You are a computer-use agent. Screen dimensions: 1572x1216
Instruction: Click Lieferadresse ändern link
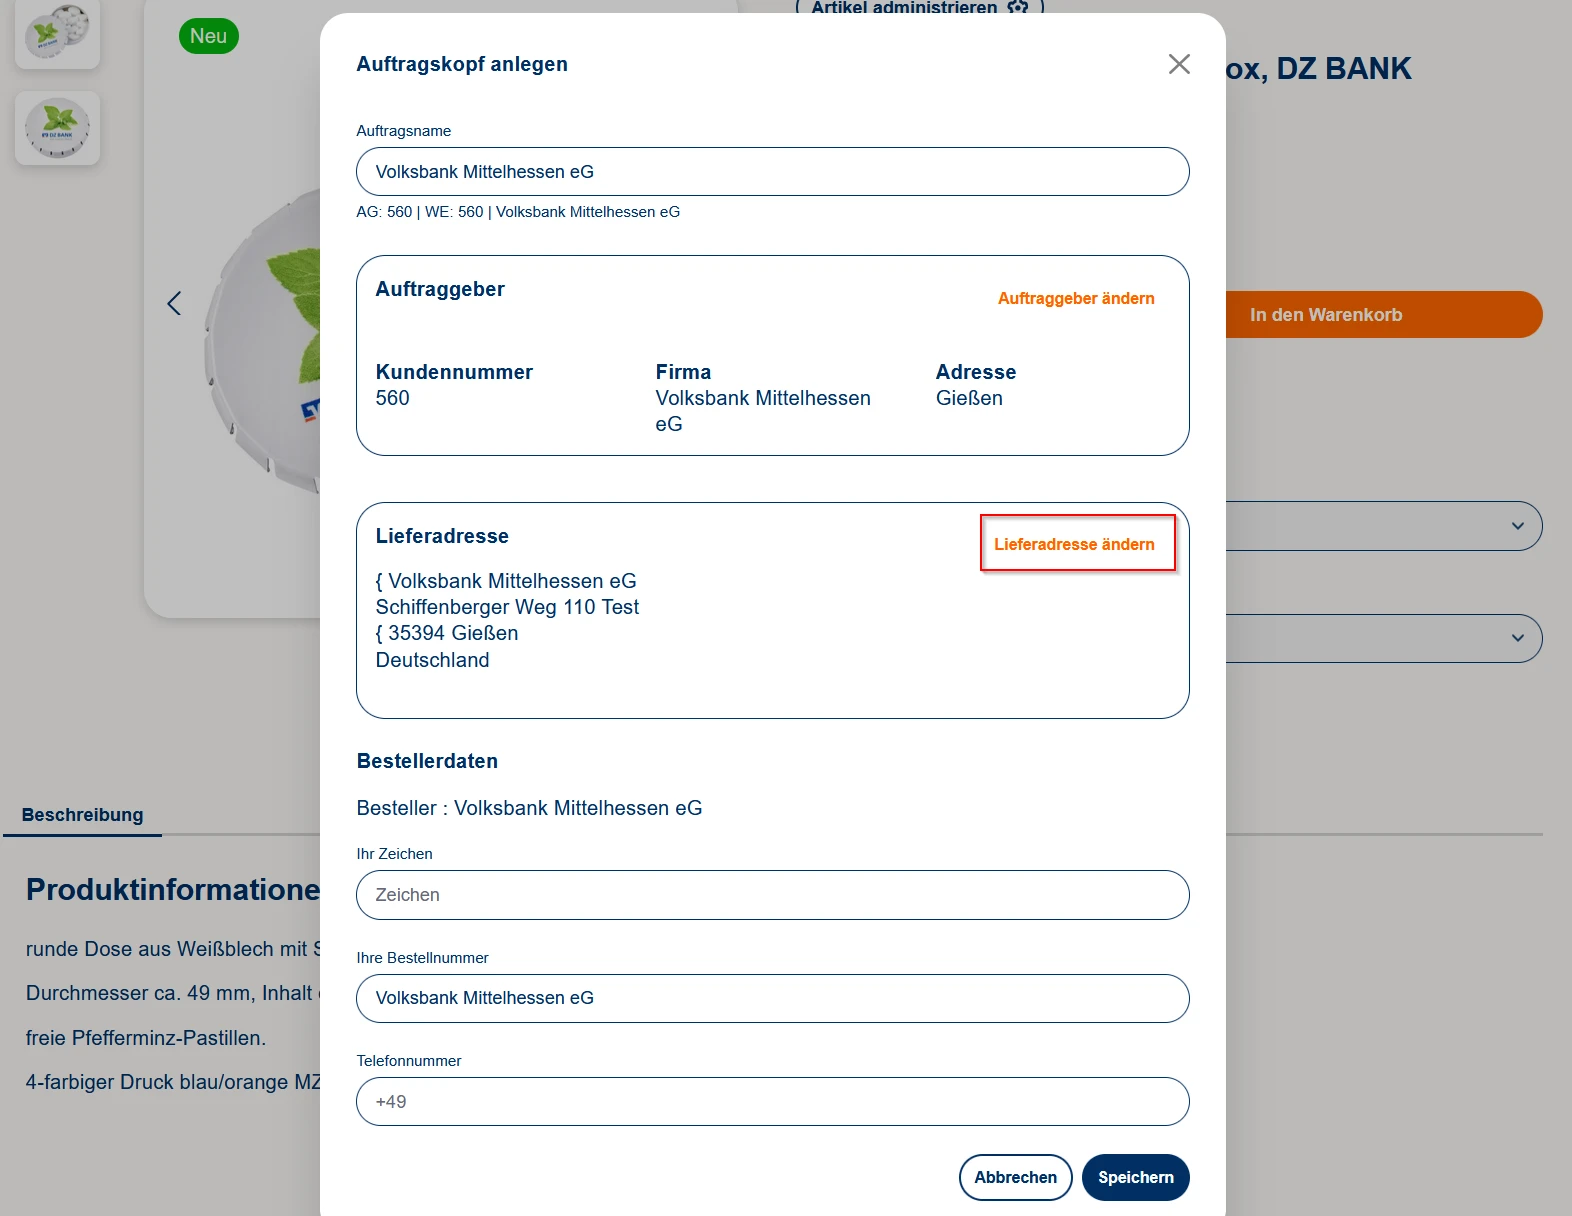(x=1074, y=544)
